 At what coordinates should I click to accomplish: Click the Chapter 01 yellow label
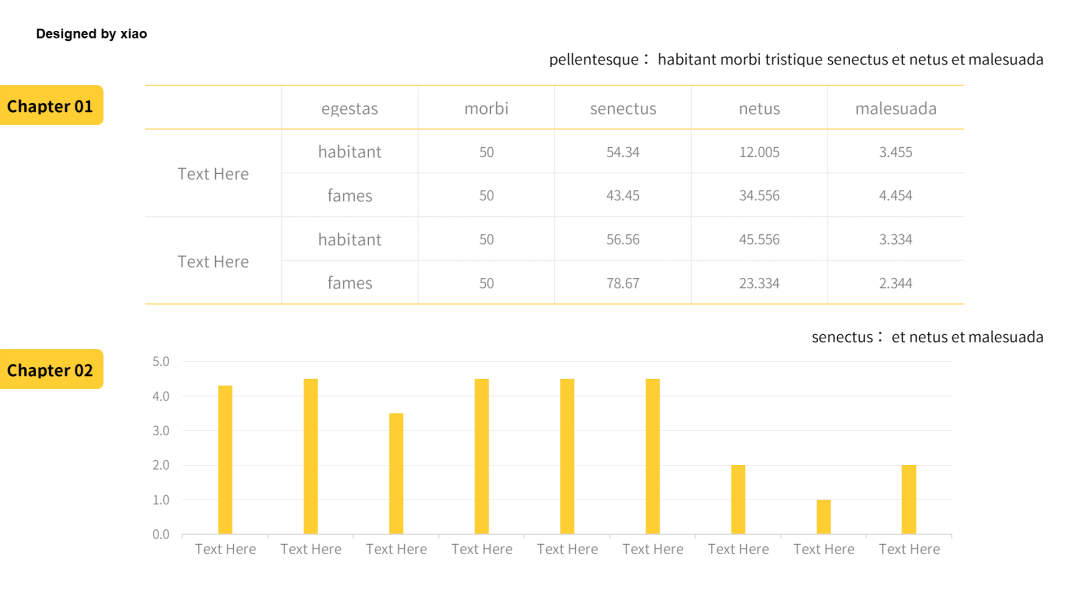tap(51, 105)
